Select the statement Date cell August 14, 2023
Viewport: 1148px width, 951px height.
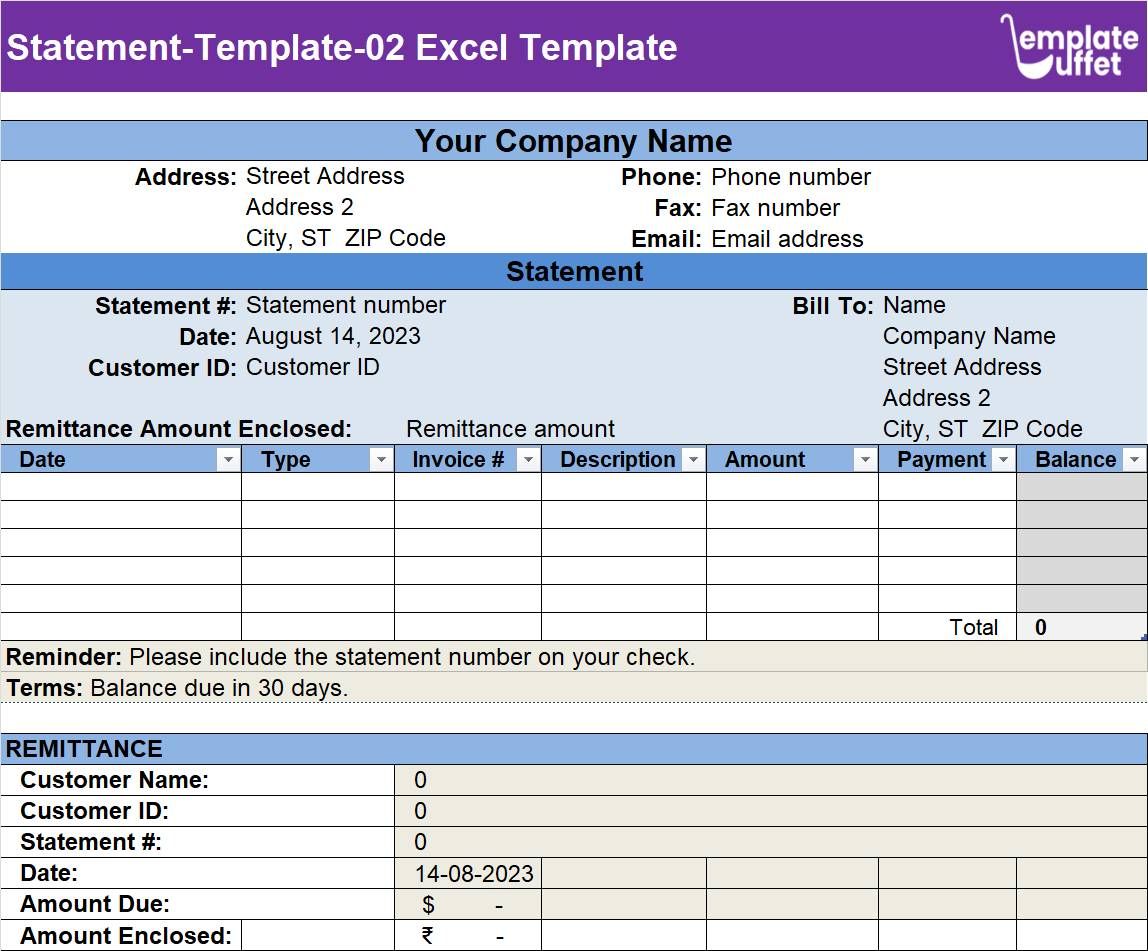tap(333, 336)
